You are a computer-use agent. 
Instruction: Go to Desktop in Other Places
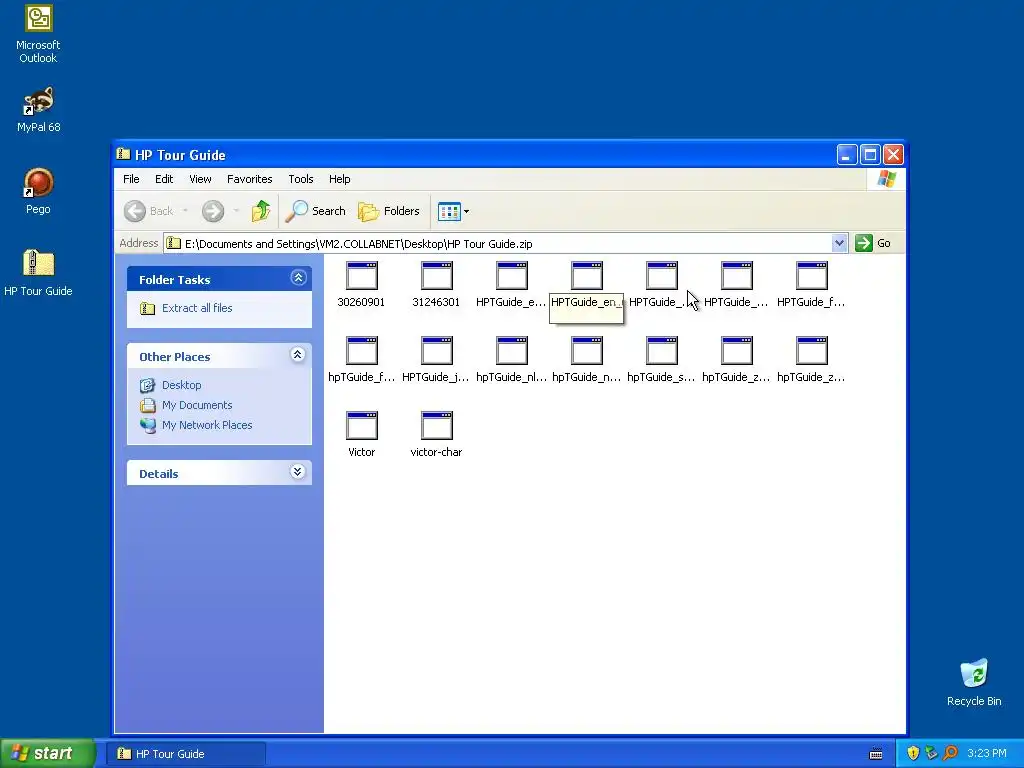182,385
